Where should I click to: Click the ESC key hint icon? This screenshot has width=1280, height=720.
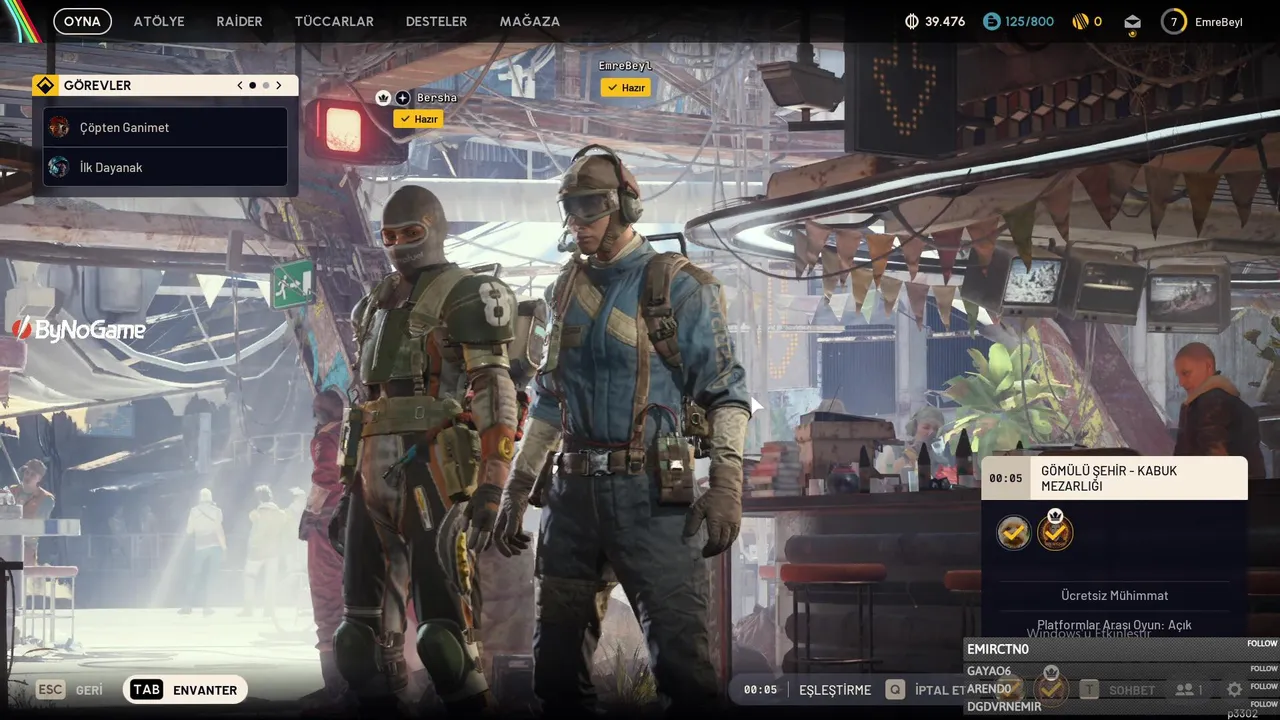pos(50,690)
